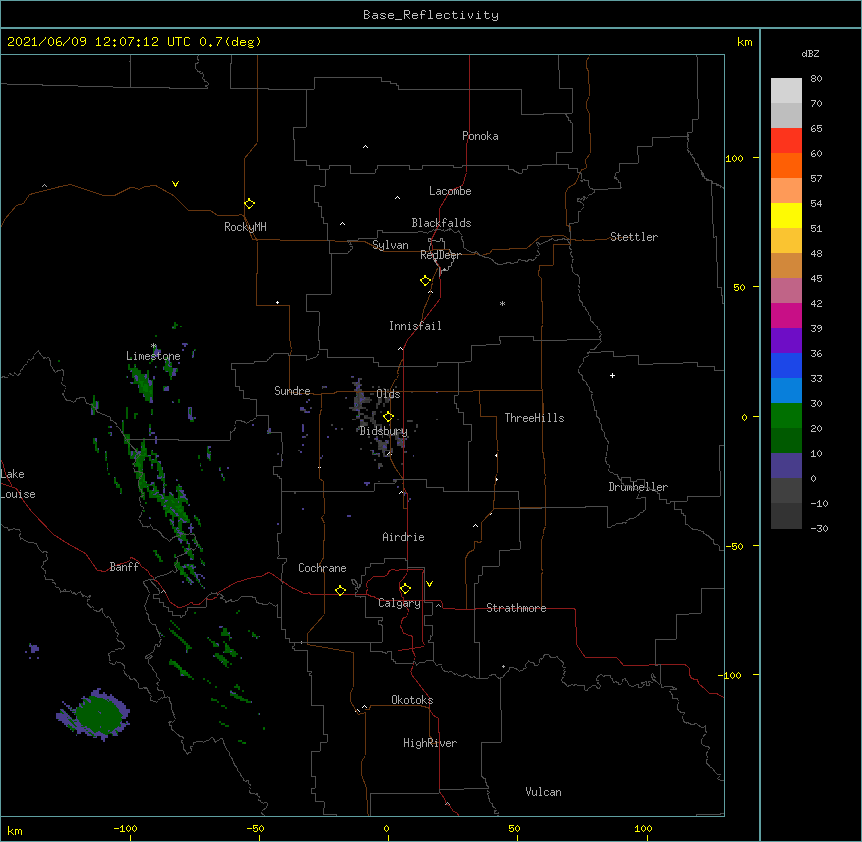Image resolution: width=862 pixels, height=842 pixels.
Task: Click the Base_Reflectivity title text
Action: 431,15
